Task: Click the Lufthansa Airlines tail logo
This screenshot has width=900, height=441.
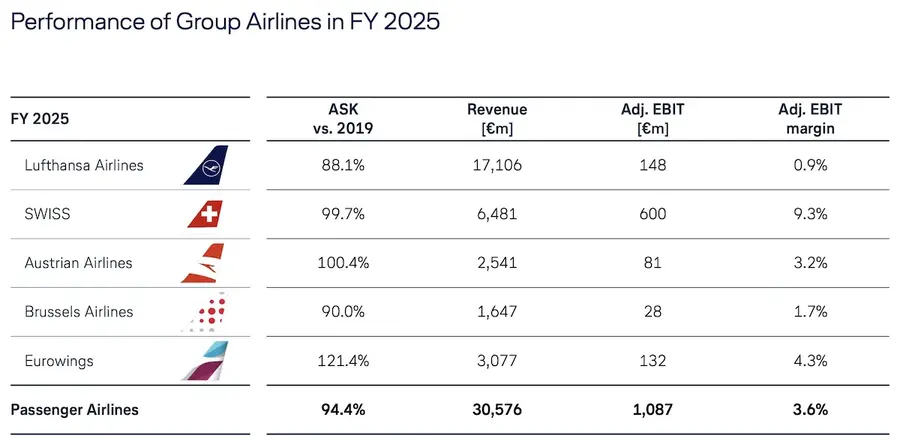Action: [206, 165]
